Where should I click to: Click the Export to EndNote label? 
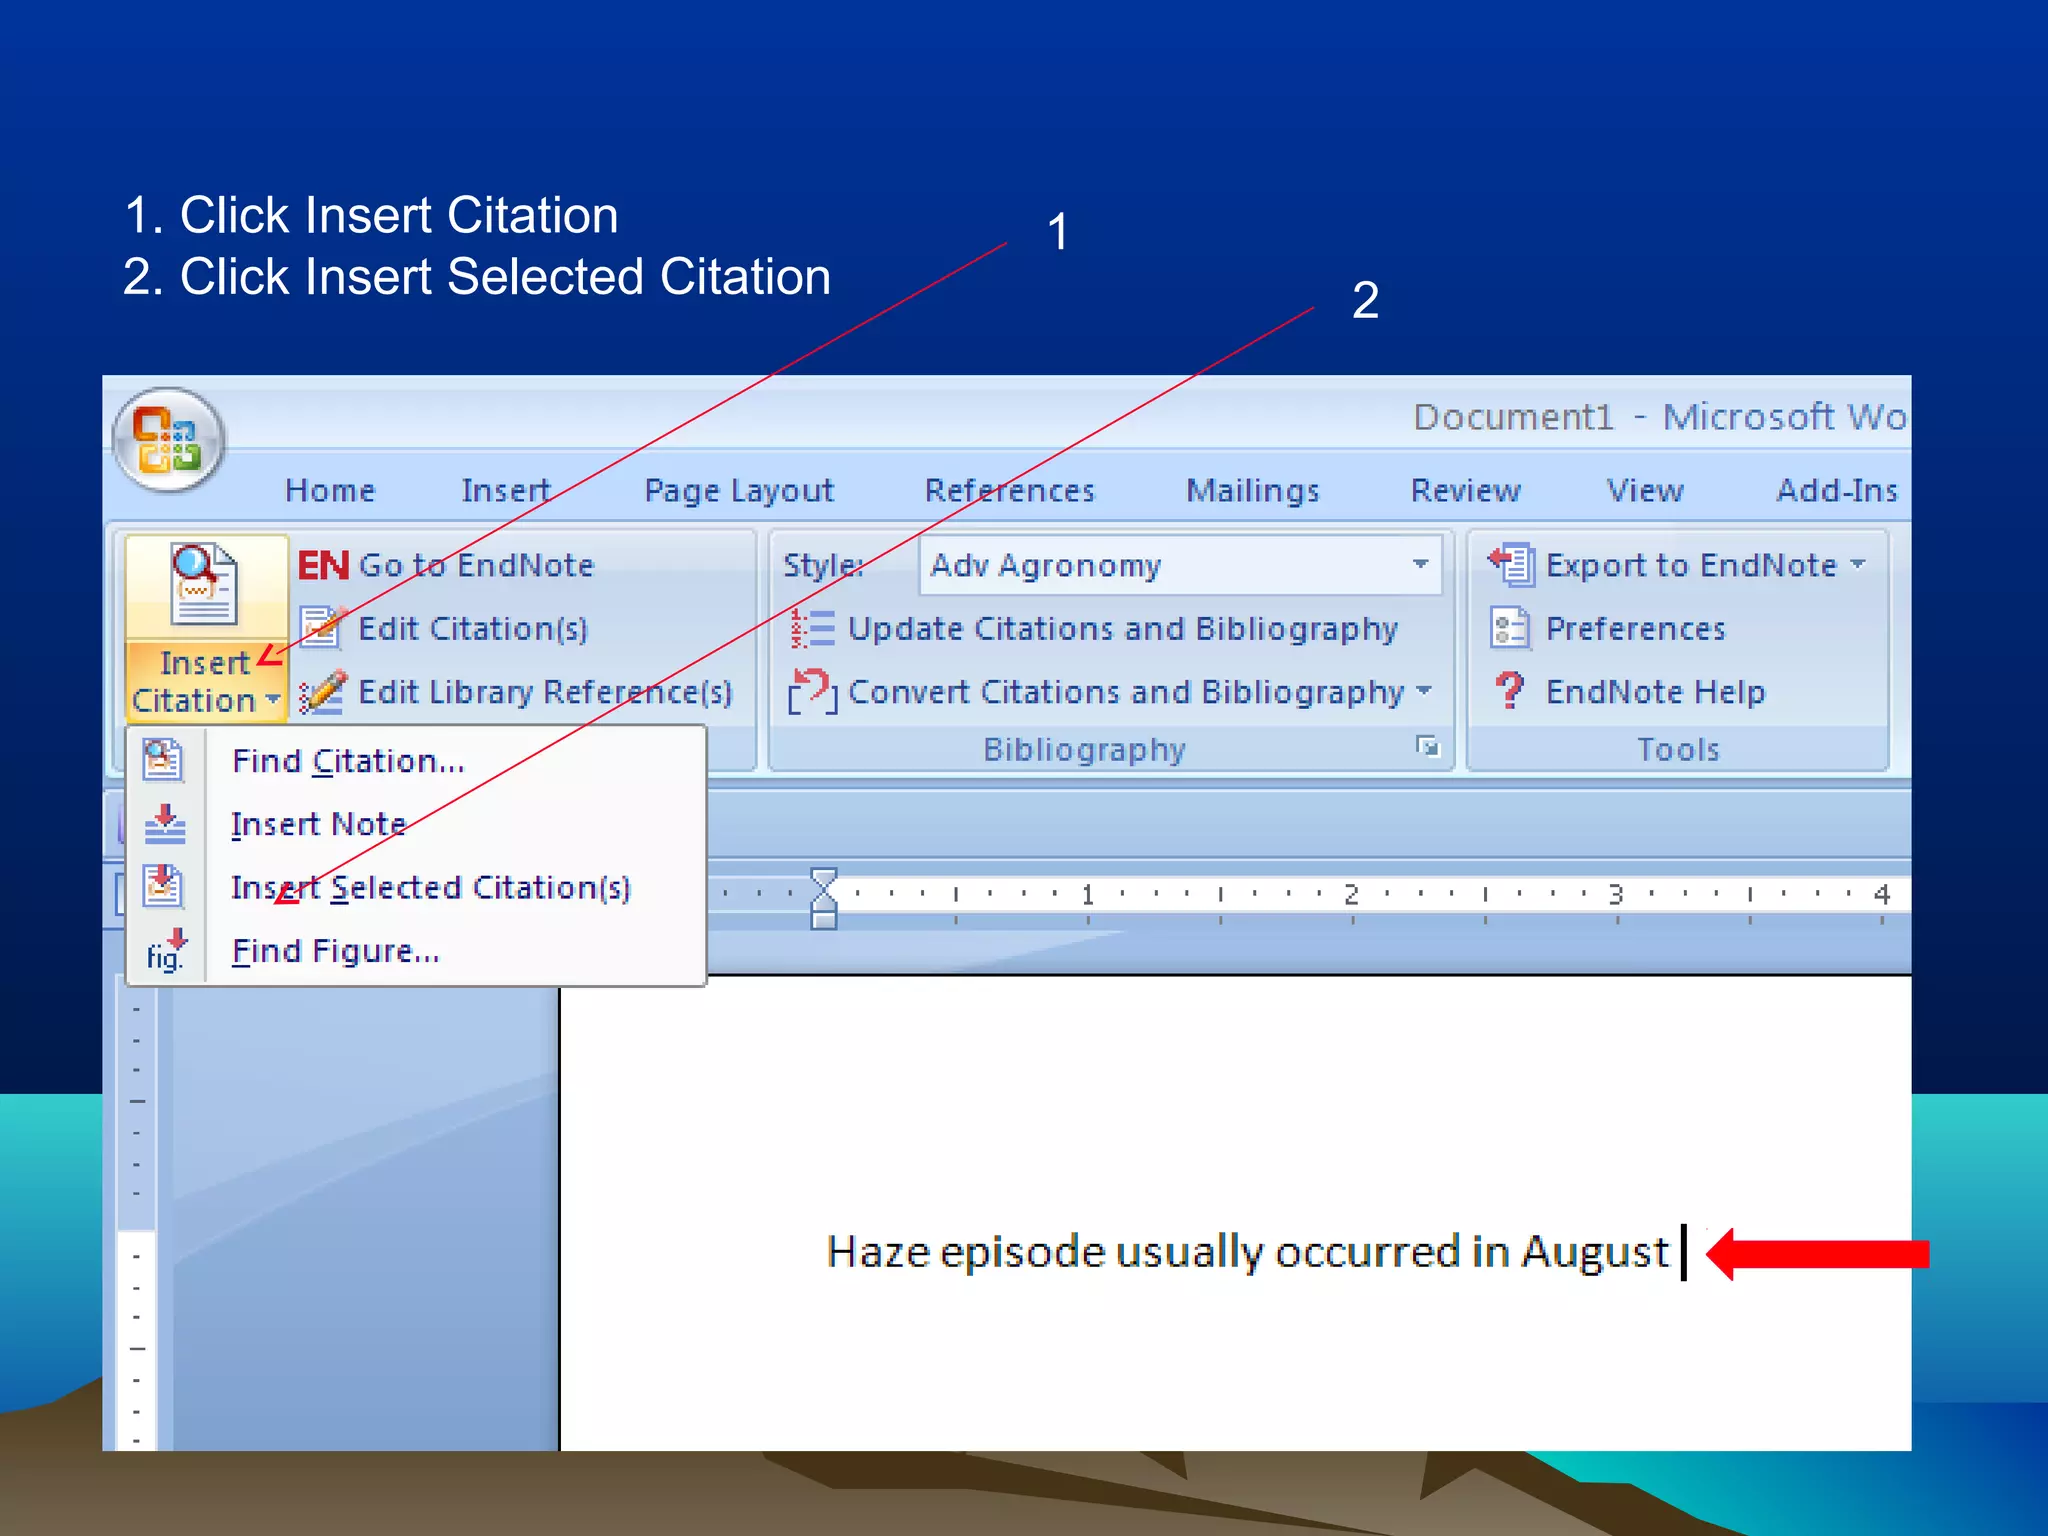1691,565
